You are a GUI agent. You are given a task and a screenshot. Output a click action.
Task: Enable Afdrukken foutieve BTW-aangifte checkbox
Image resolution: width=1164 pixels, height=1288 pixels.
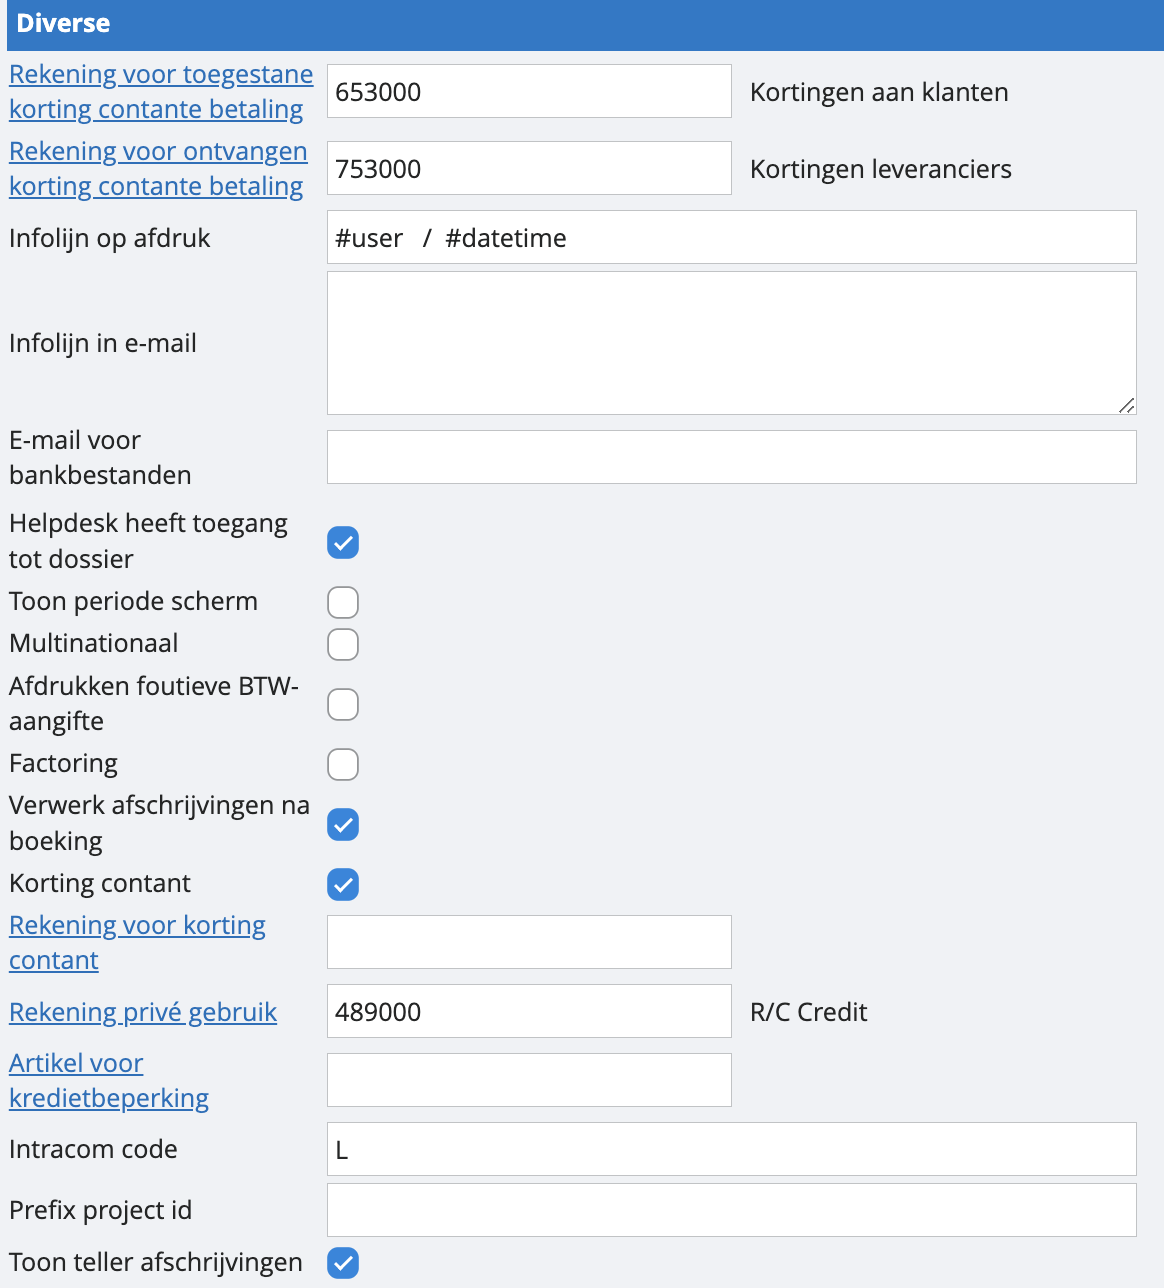(343, 705)
